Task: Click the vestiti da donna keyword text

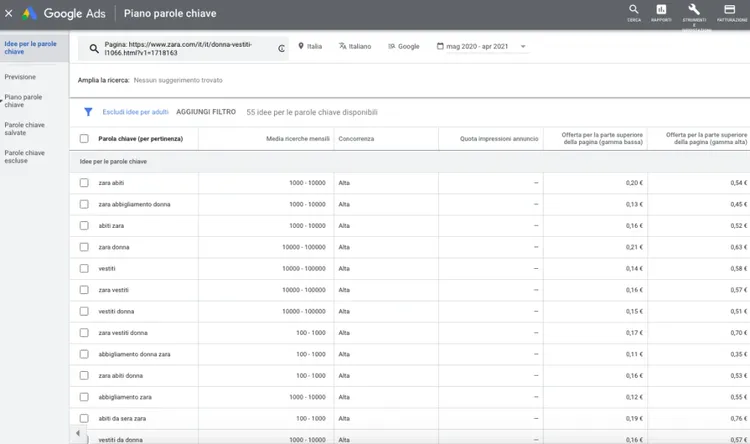Action: tap(120, 440)
